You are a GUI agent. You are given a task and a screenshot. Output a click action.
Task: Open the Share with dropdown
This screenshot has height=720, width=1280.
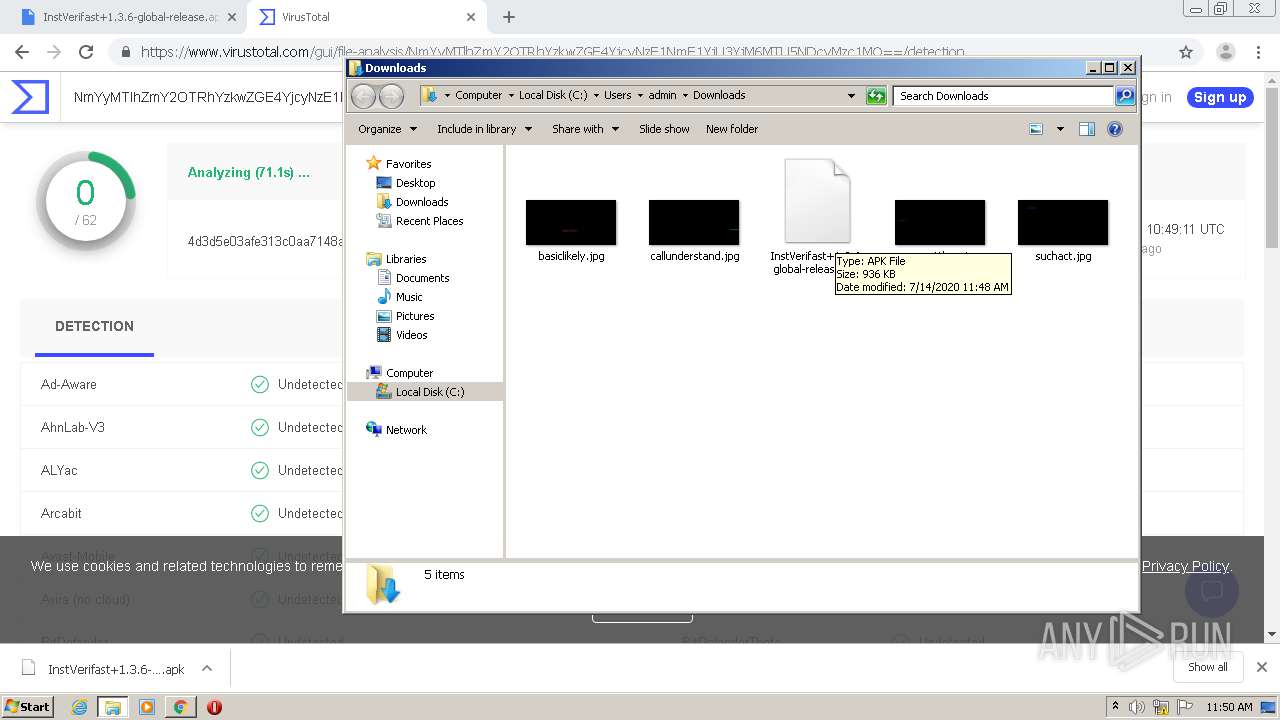(x=585, y=129)
